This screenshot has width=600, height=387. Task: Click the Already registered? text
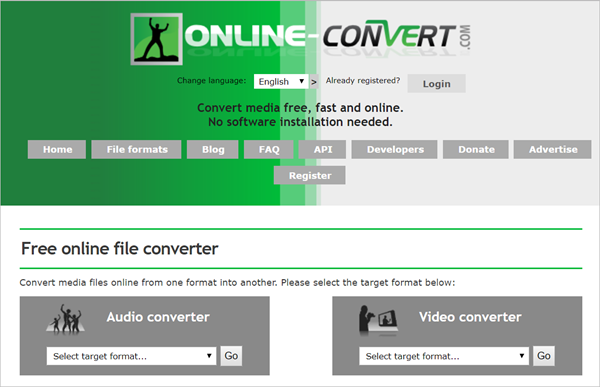click(363, 80)
